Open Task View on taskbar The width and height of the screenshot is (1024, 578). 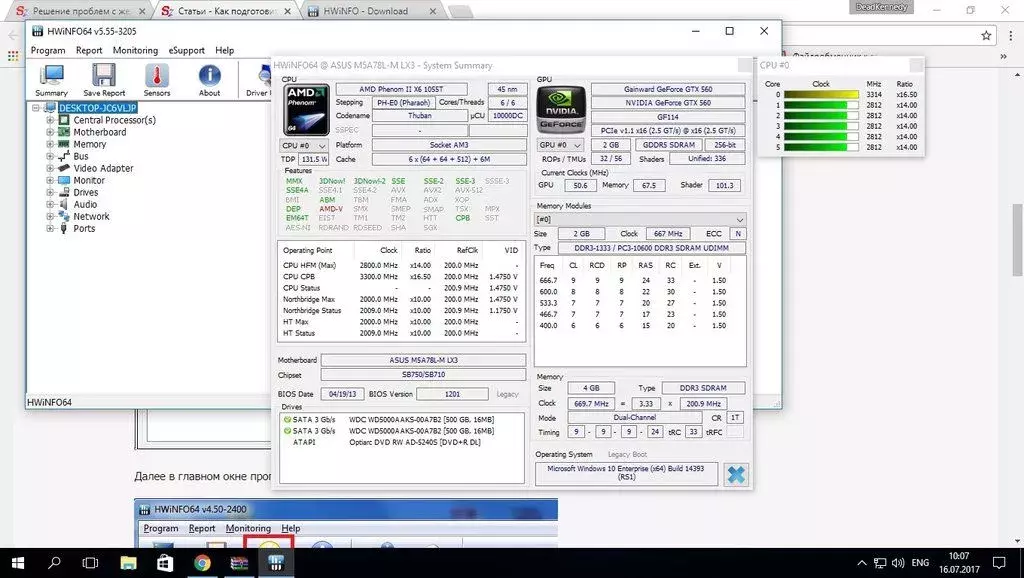click(x=91, y=563)
